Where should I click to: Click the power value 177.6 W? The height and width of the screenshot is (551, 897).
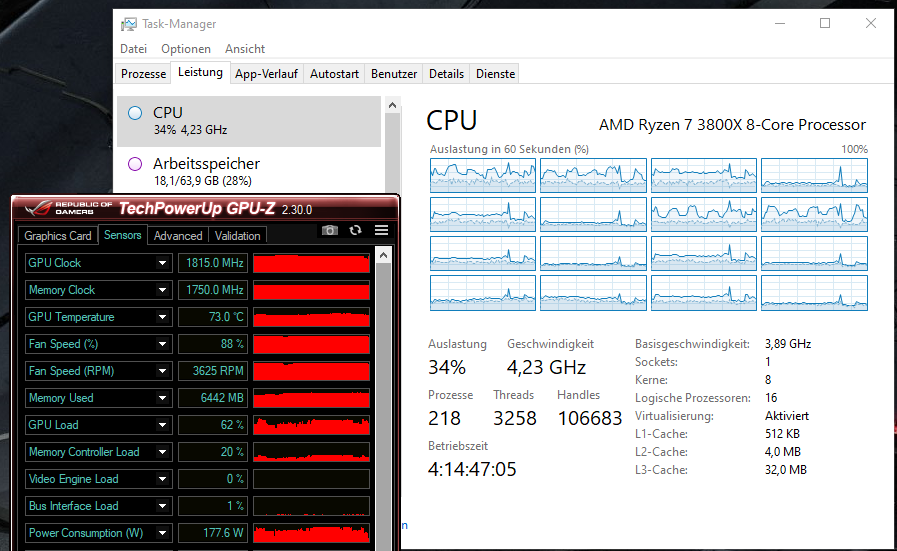click(x=213, y=533)
